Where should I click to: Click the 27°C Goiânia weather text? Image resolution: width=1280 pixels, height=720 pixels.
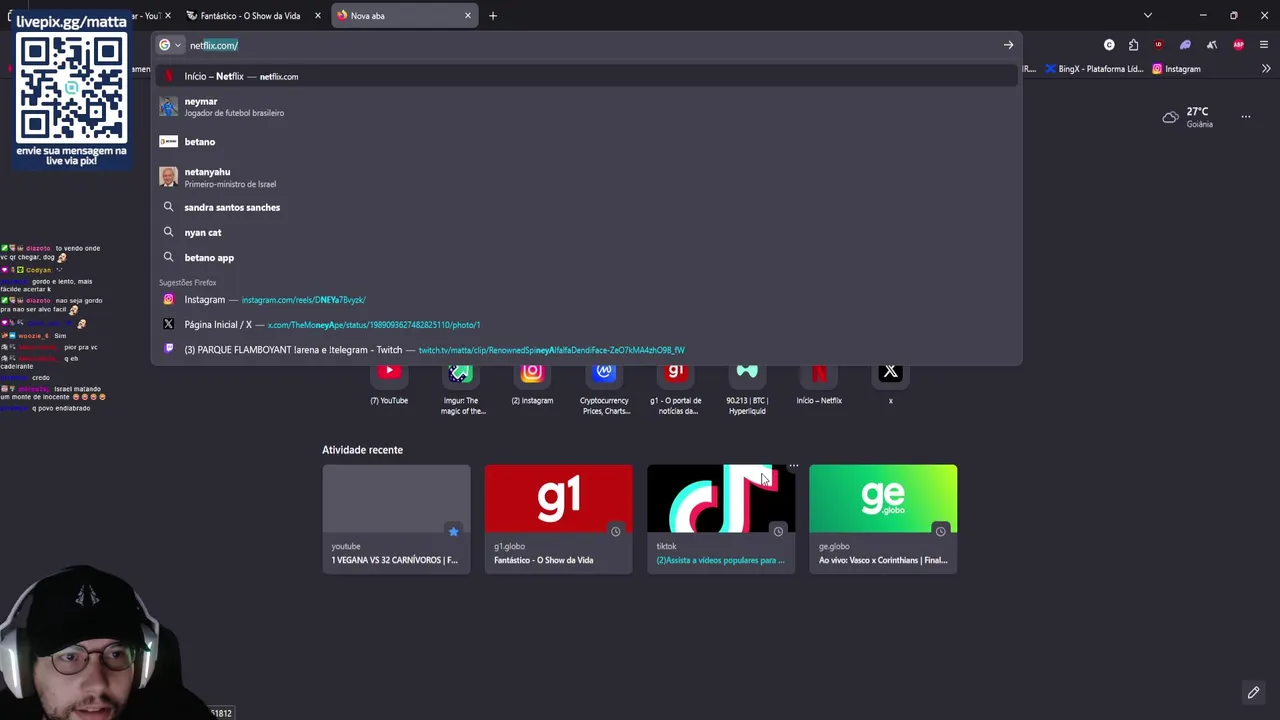(x=1199, y=117)
